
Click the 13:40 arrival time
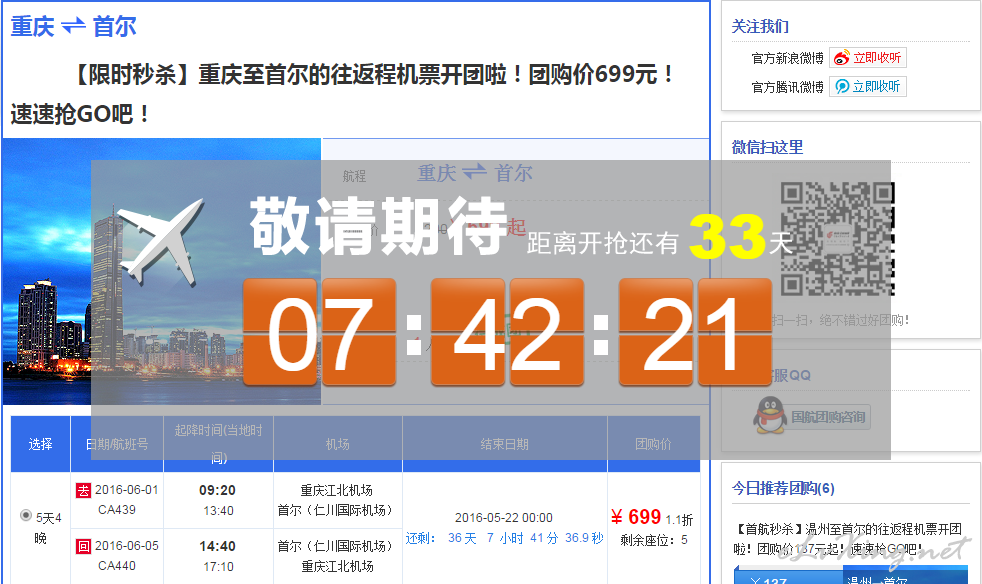pyautogui.click(x=218, y=511)
